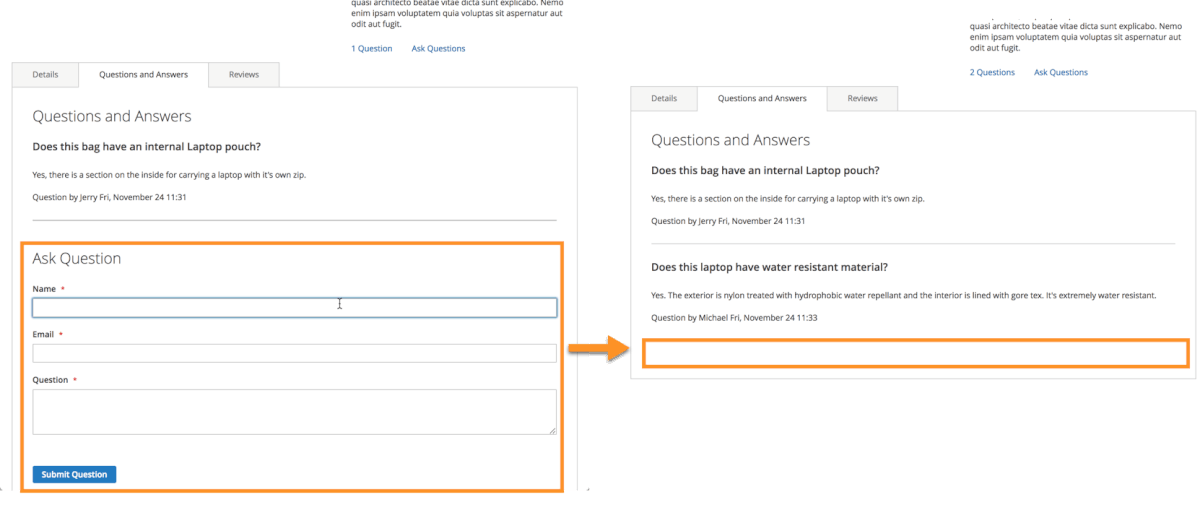Open the Details tab in left panel
The image size is (1200, 505).
(45, 75)
